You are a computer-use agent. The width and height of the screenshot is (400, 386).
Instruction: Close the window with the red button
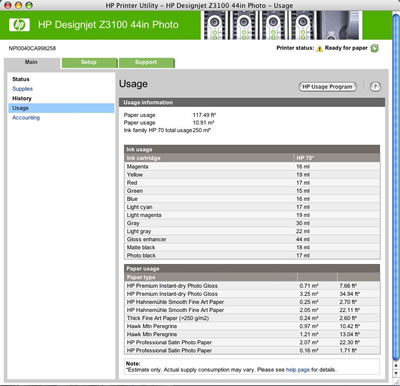tap(8, 5)
